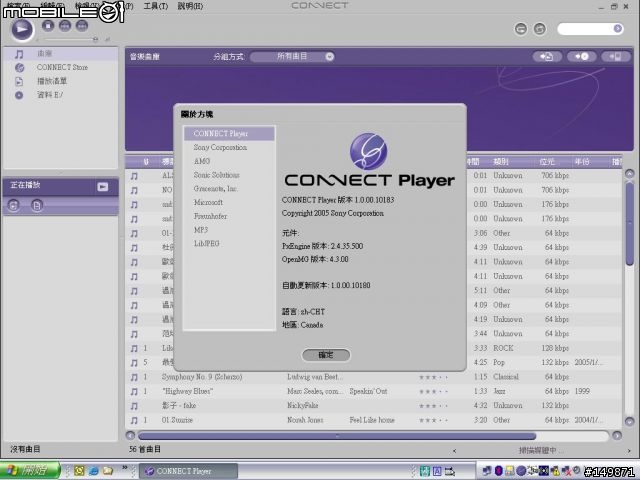
Task: Click the now-playing panel video toggle icon
Action: [103, 187]
